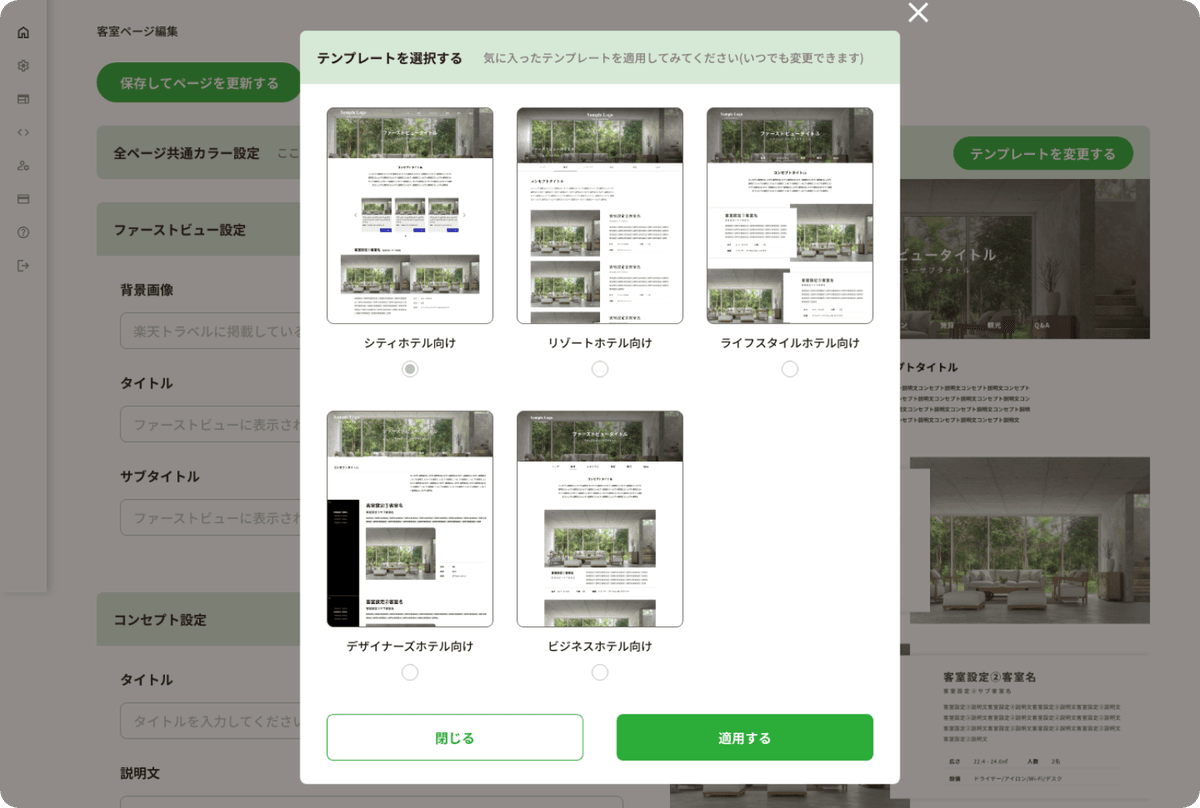Screen dimensions: 1200x808
Task: Click the 適用する button
Action: tap(745, 738)
